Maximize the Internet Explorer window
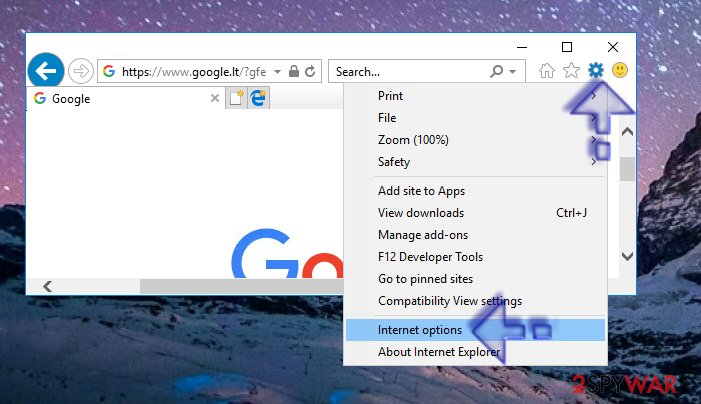 tap(567, 47)
